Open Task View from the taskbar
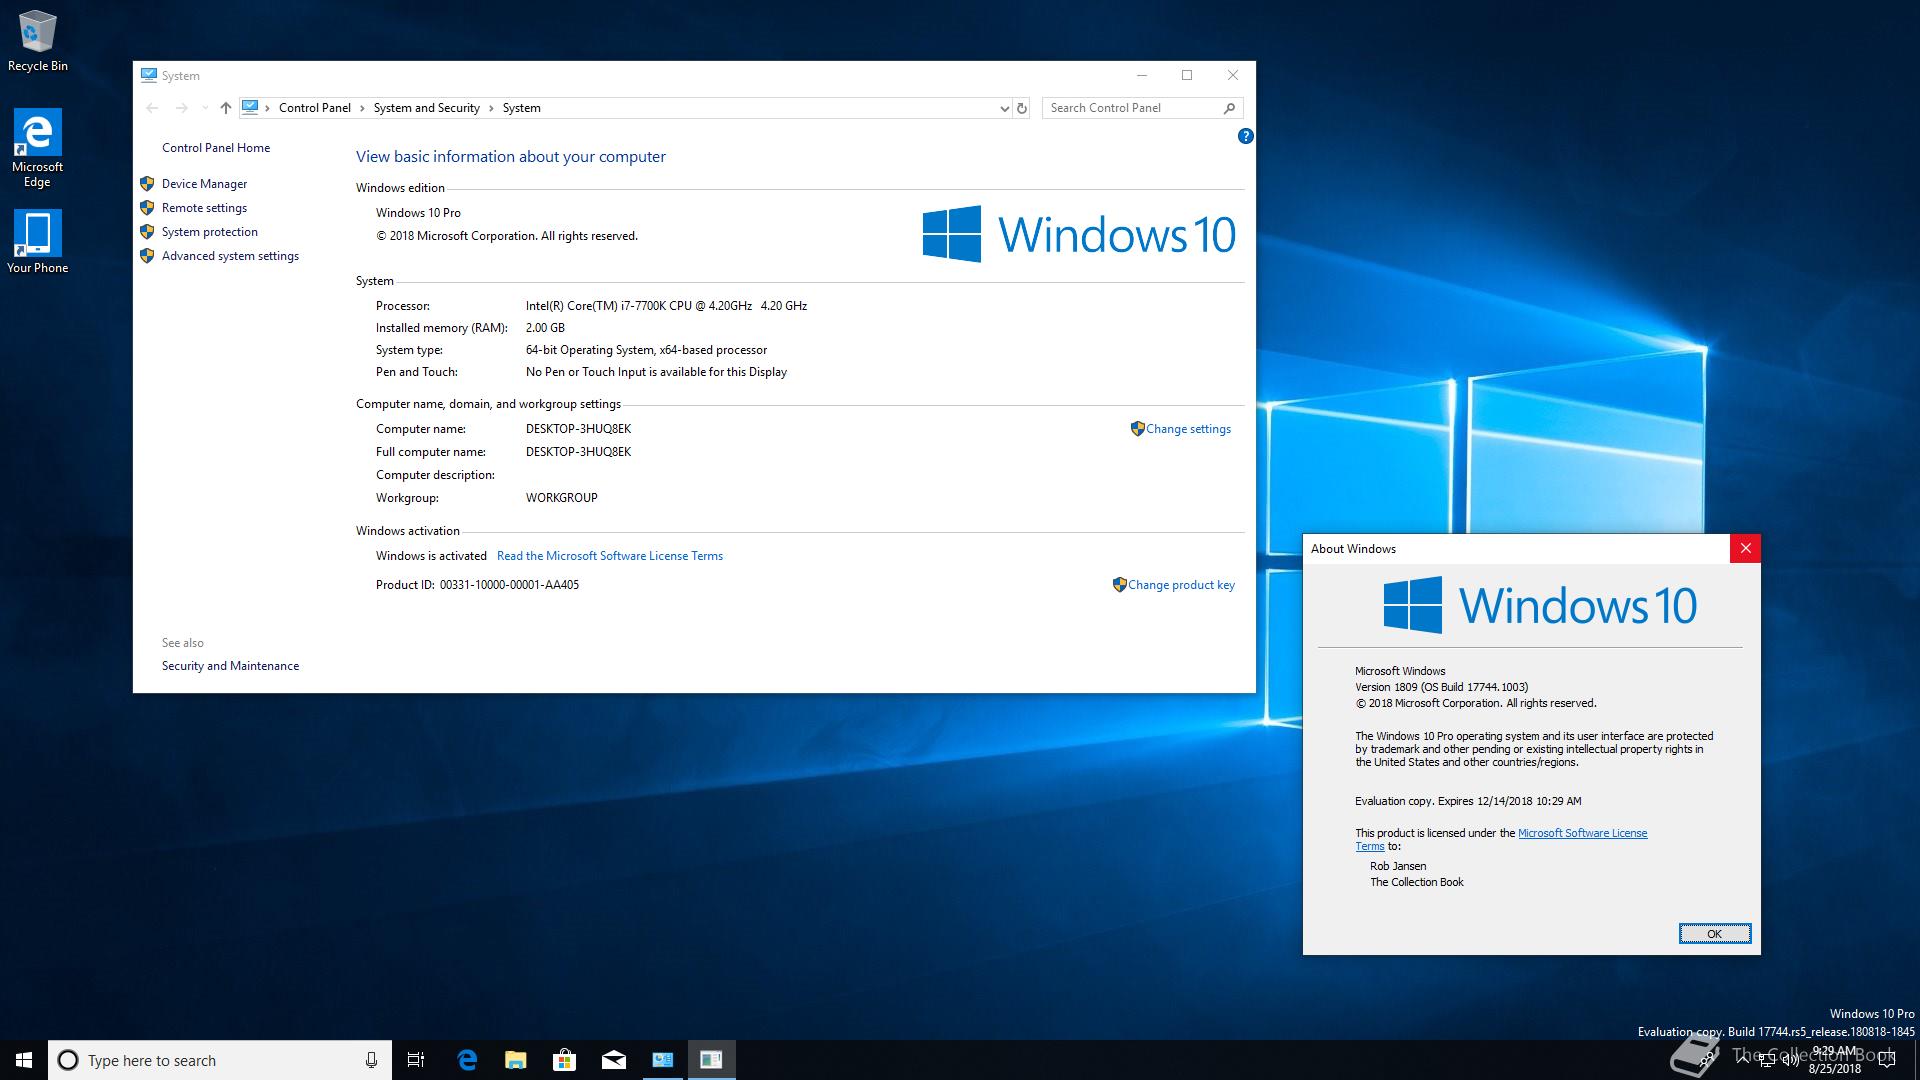 416,1060
